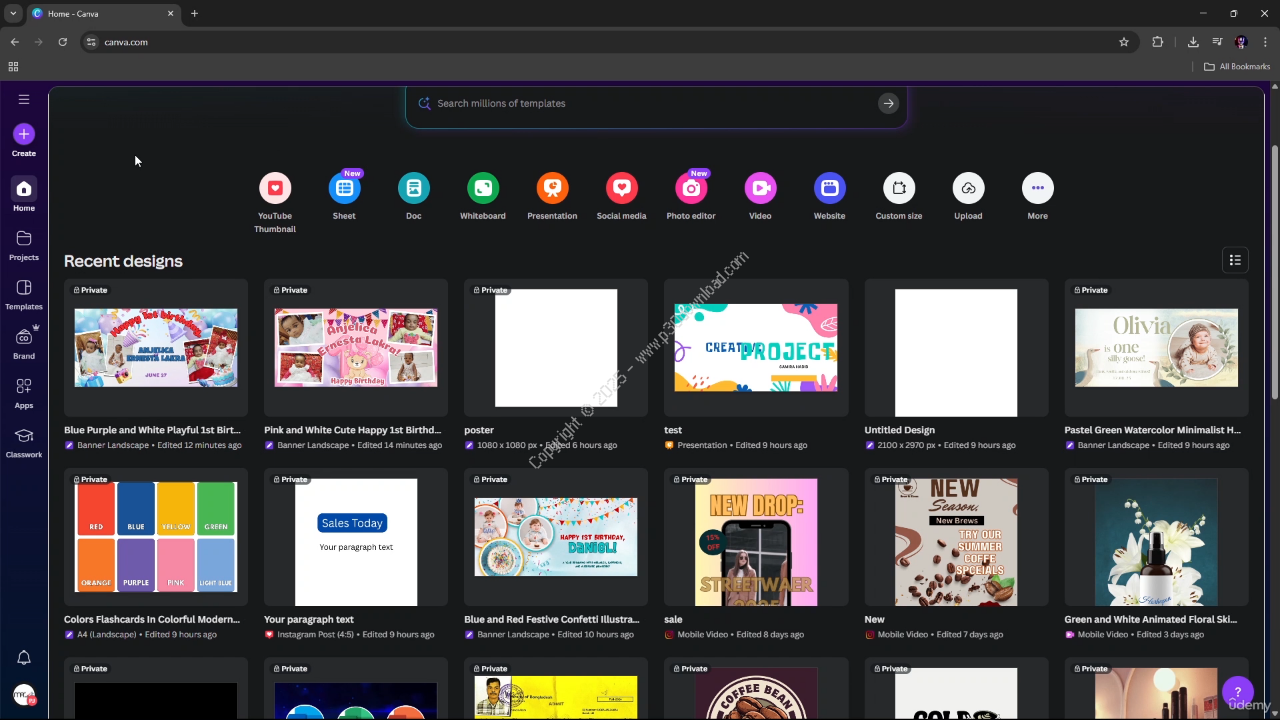The image size is (1280, 720).
Task: Open Blue Purple and White Playful 1st Birthday design
Action: [x=156, y=348]
